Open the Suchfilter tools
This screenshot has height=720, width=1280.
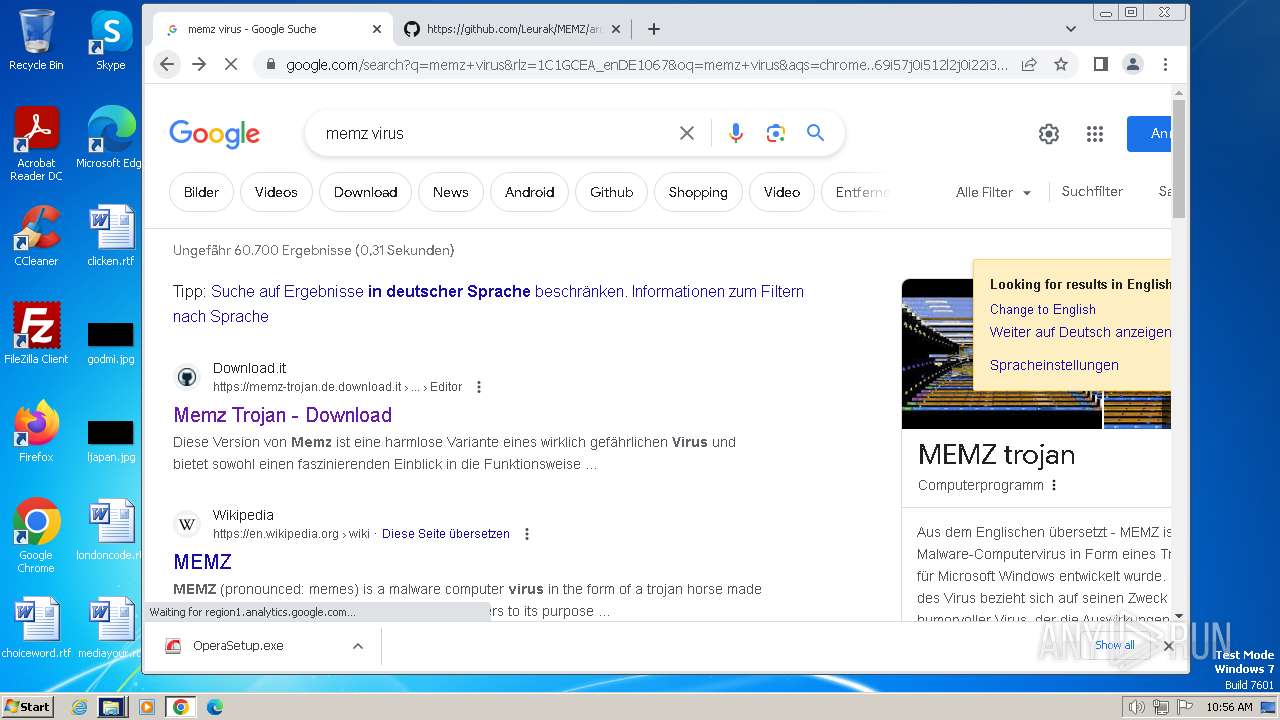pyautogui.click(x=1092, y=191)
